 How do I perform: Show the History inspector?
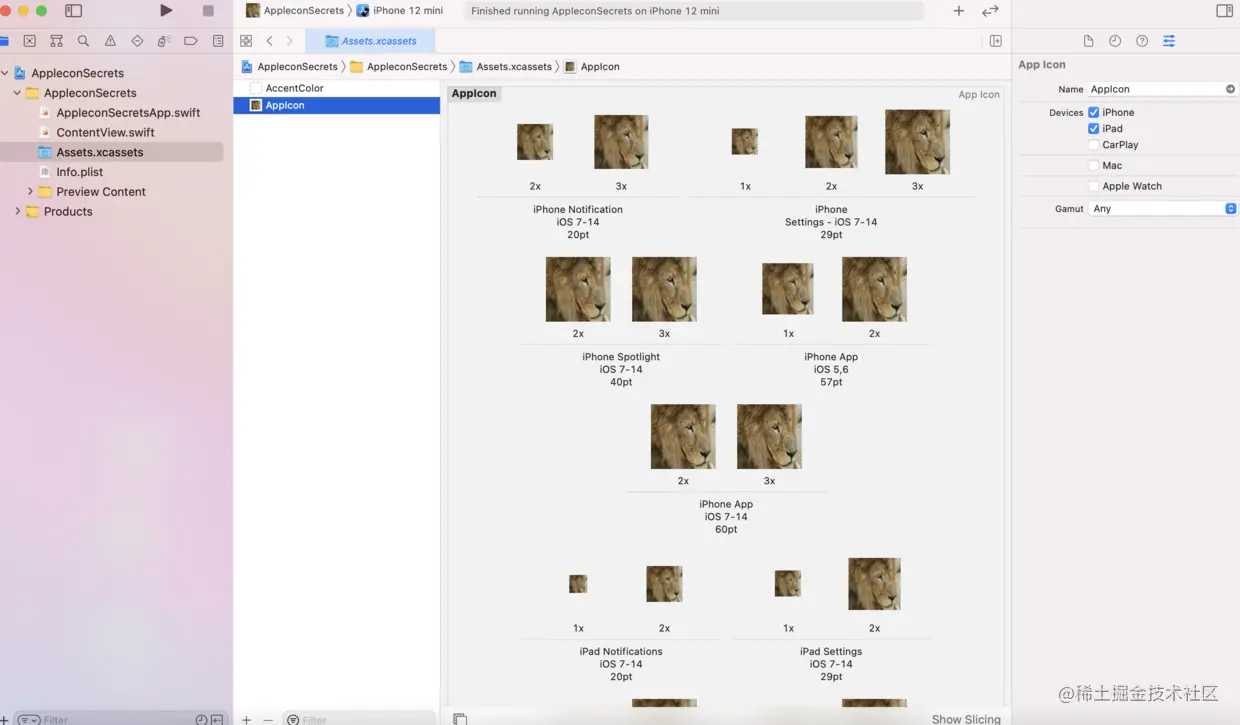pos(1115,41)
